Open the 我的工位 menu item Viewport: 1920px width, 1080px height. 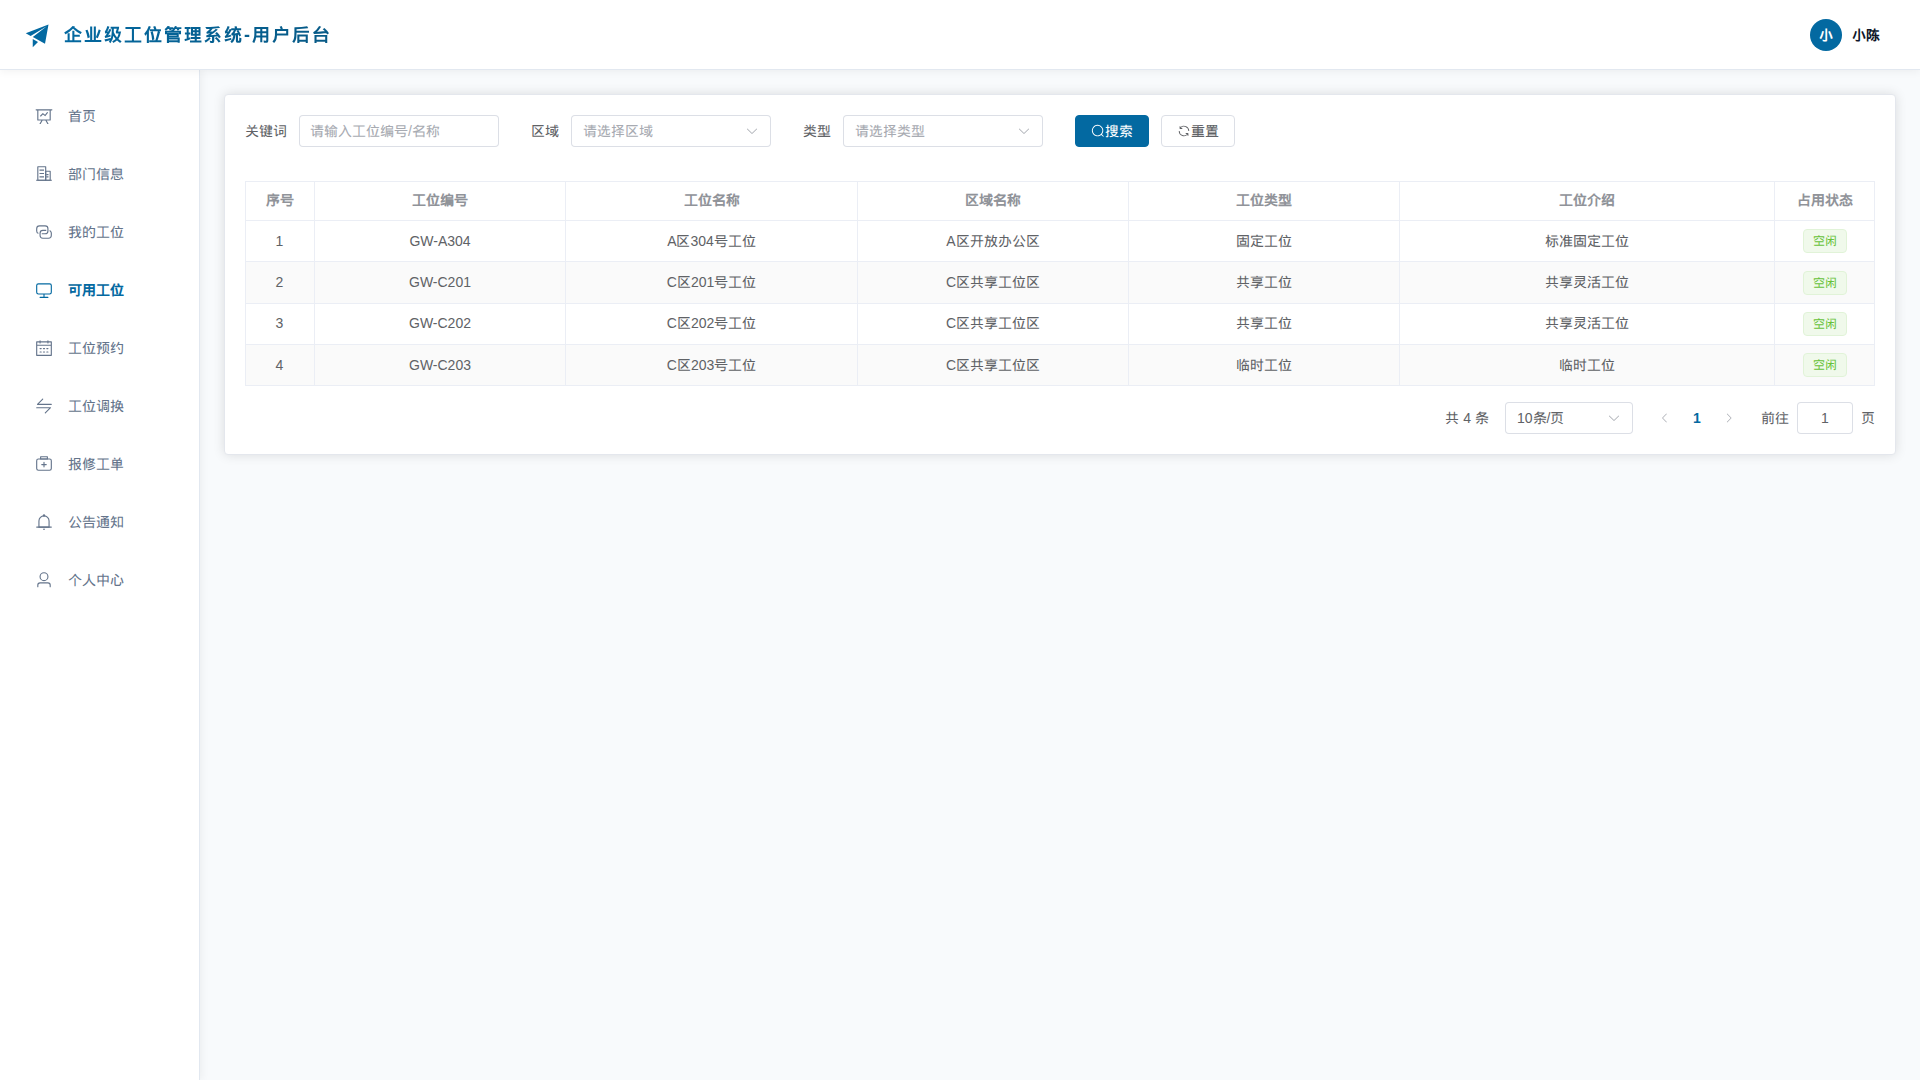click(x=99, y=232)
